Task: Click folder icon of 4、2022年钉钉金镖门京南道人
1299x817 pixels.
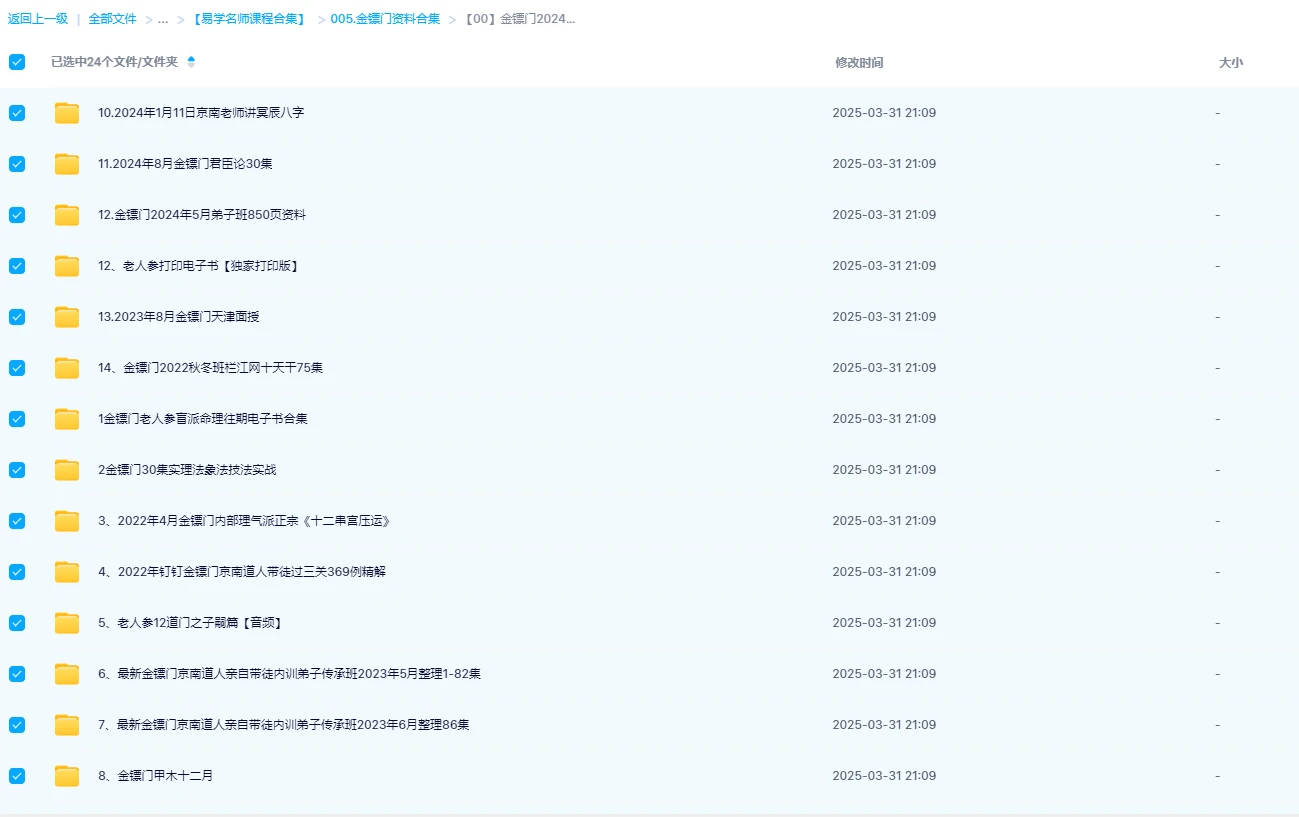Action: [x=67, y=572]
